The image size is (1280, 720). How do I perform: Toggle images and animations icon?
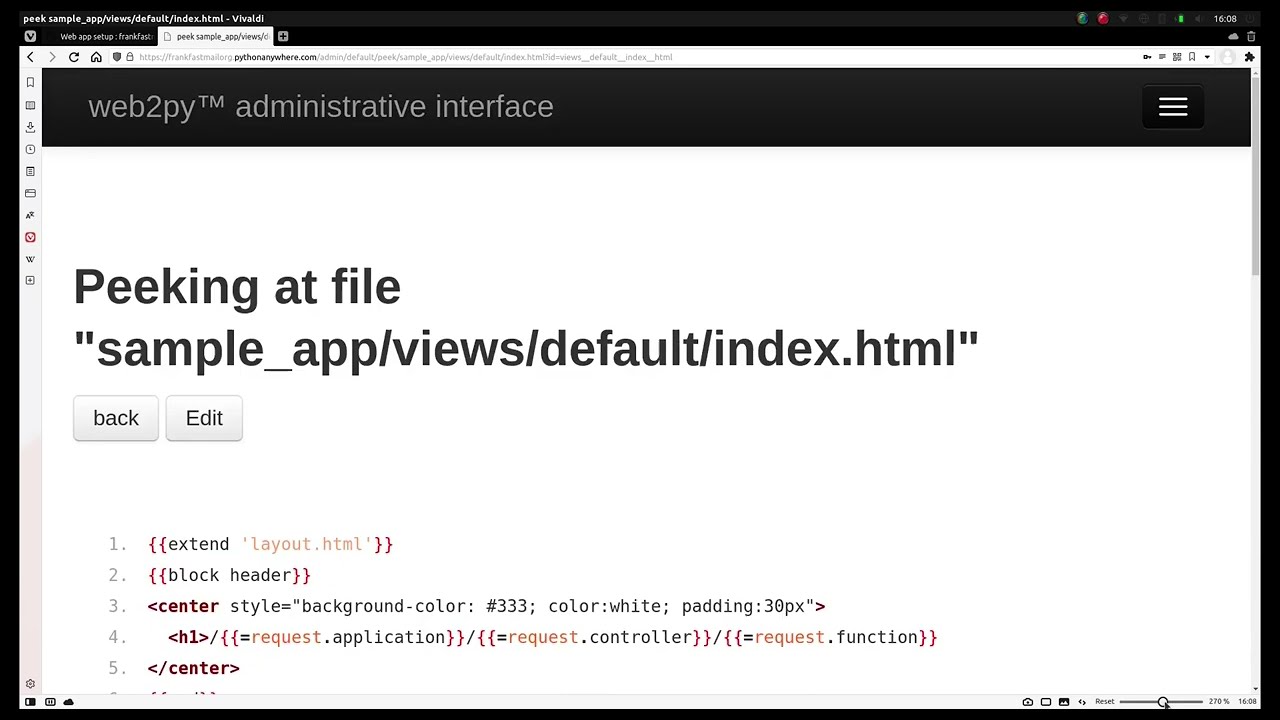1064,702
